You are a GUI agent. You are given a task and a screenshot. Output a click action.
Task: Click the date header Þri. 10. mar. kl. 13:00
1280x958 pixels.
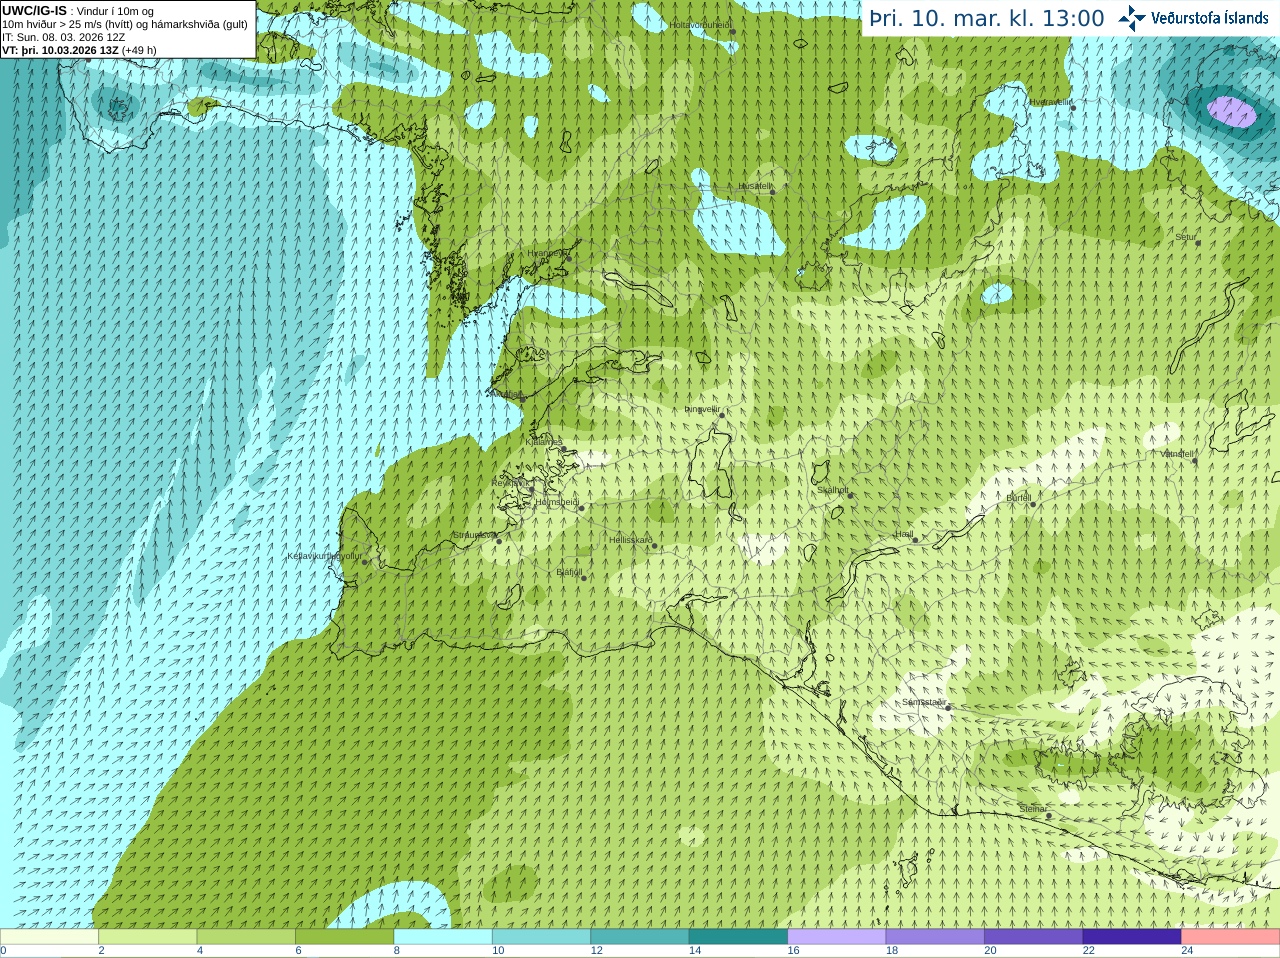coord(987,18)
